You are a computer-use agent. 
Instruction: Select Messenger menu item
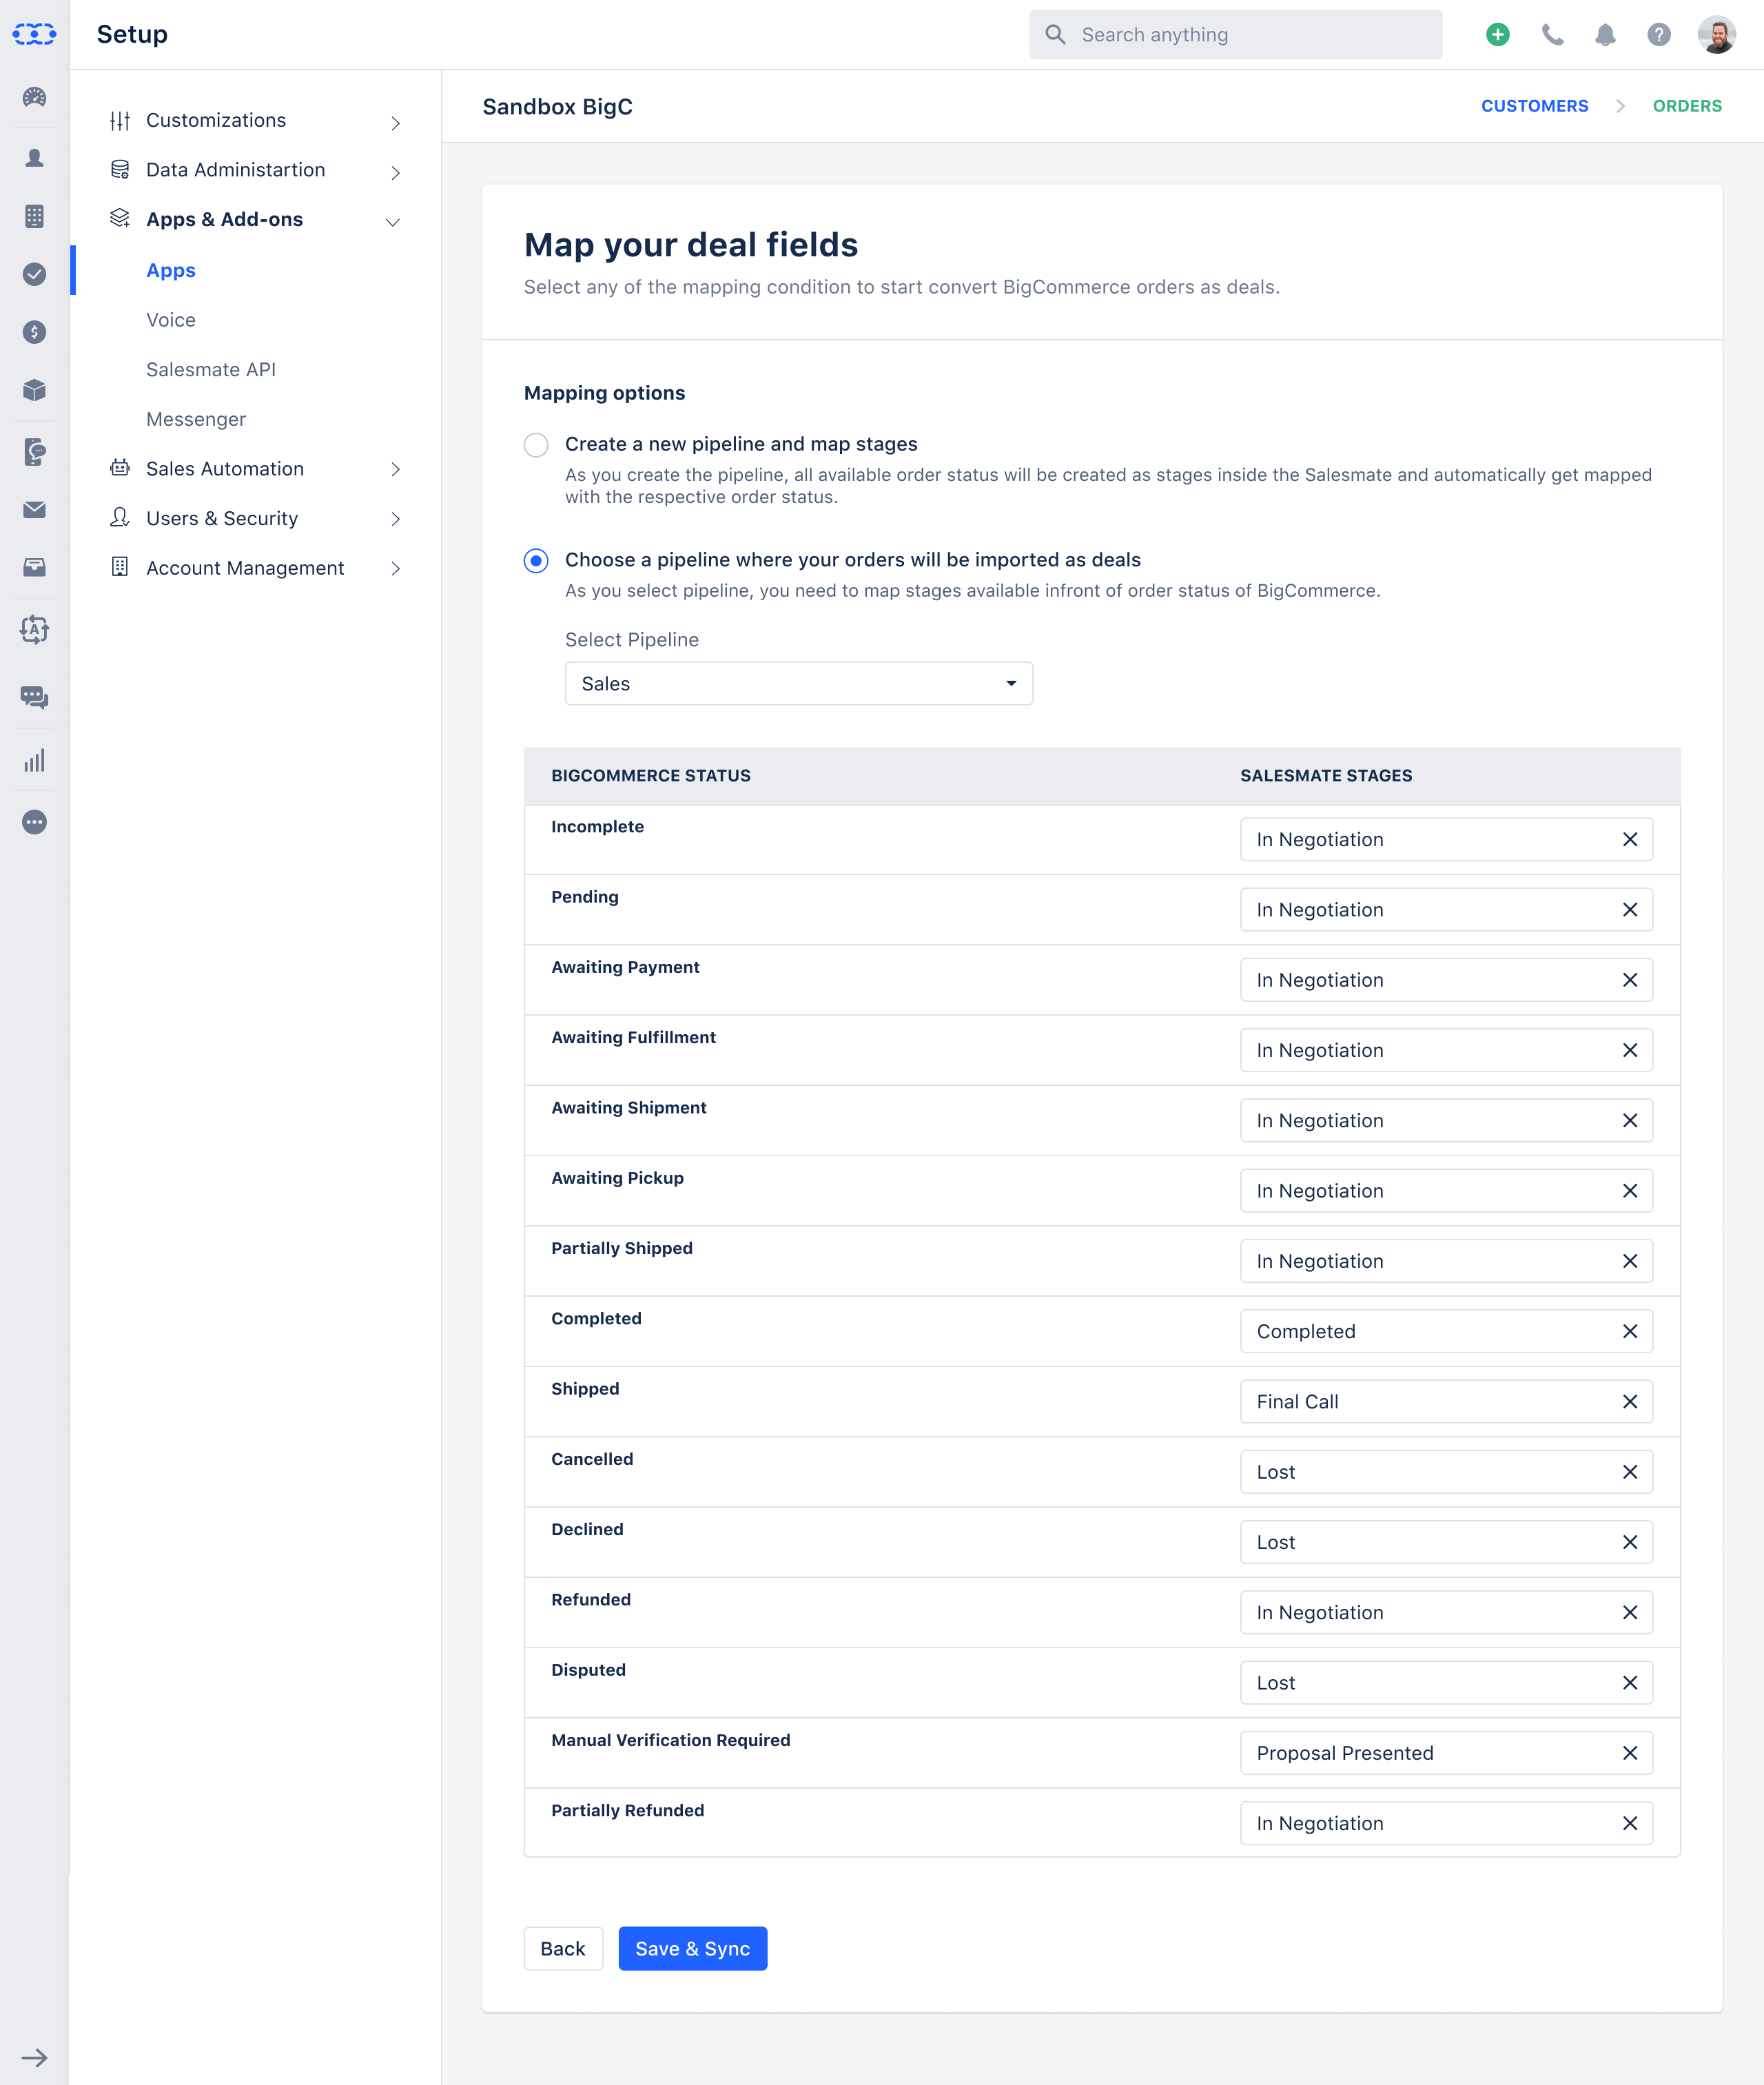(196, 419)
